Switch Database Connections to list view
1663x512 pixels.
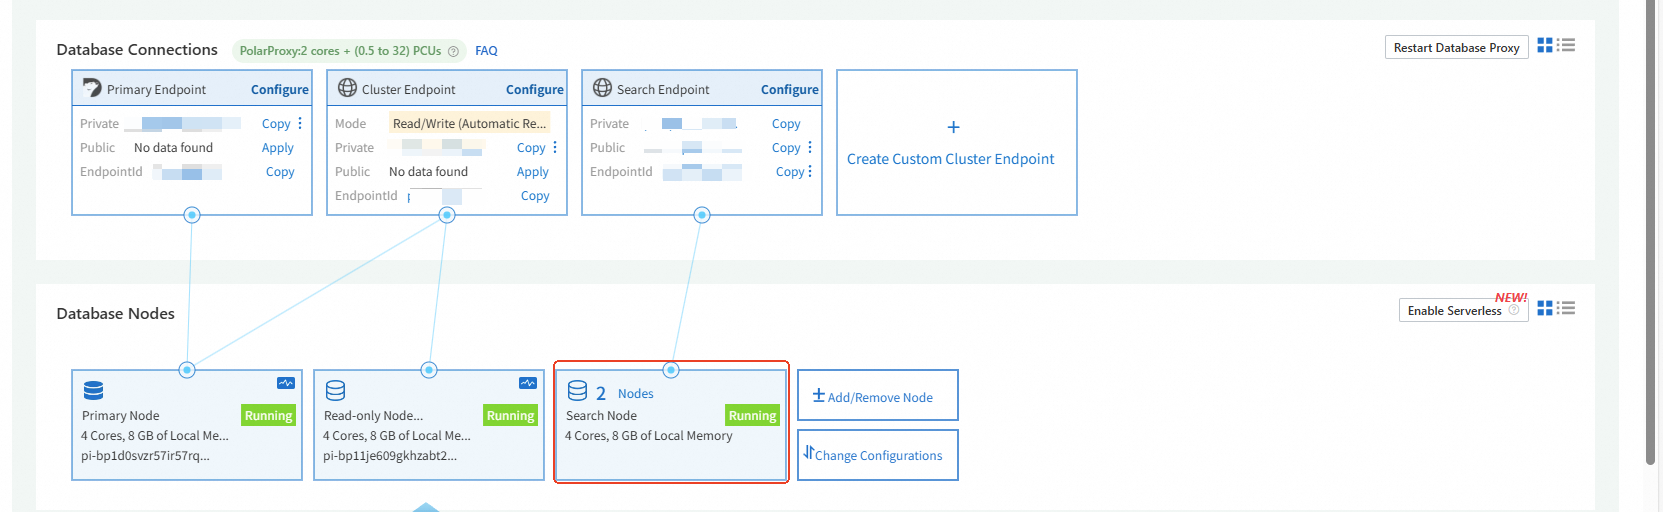1566,45
